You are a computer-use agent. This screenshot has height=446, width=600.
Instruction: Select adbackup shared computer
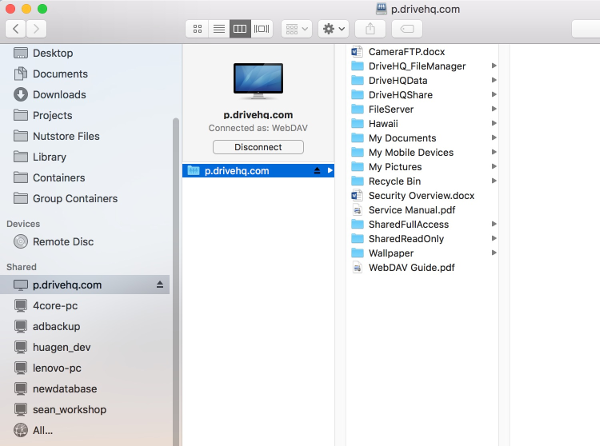47,326
